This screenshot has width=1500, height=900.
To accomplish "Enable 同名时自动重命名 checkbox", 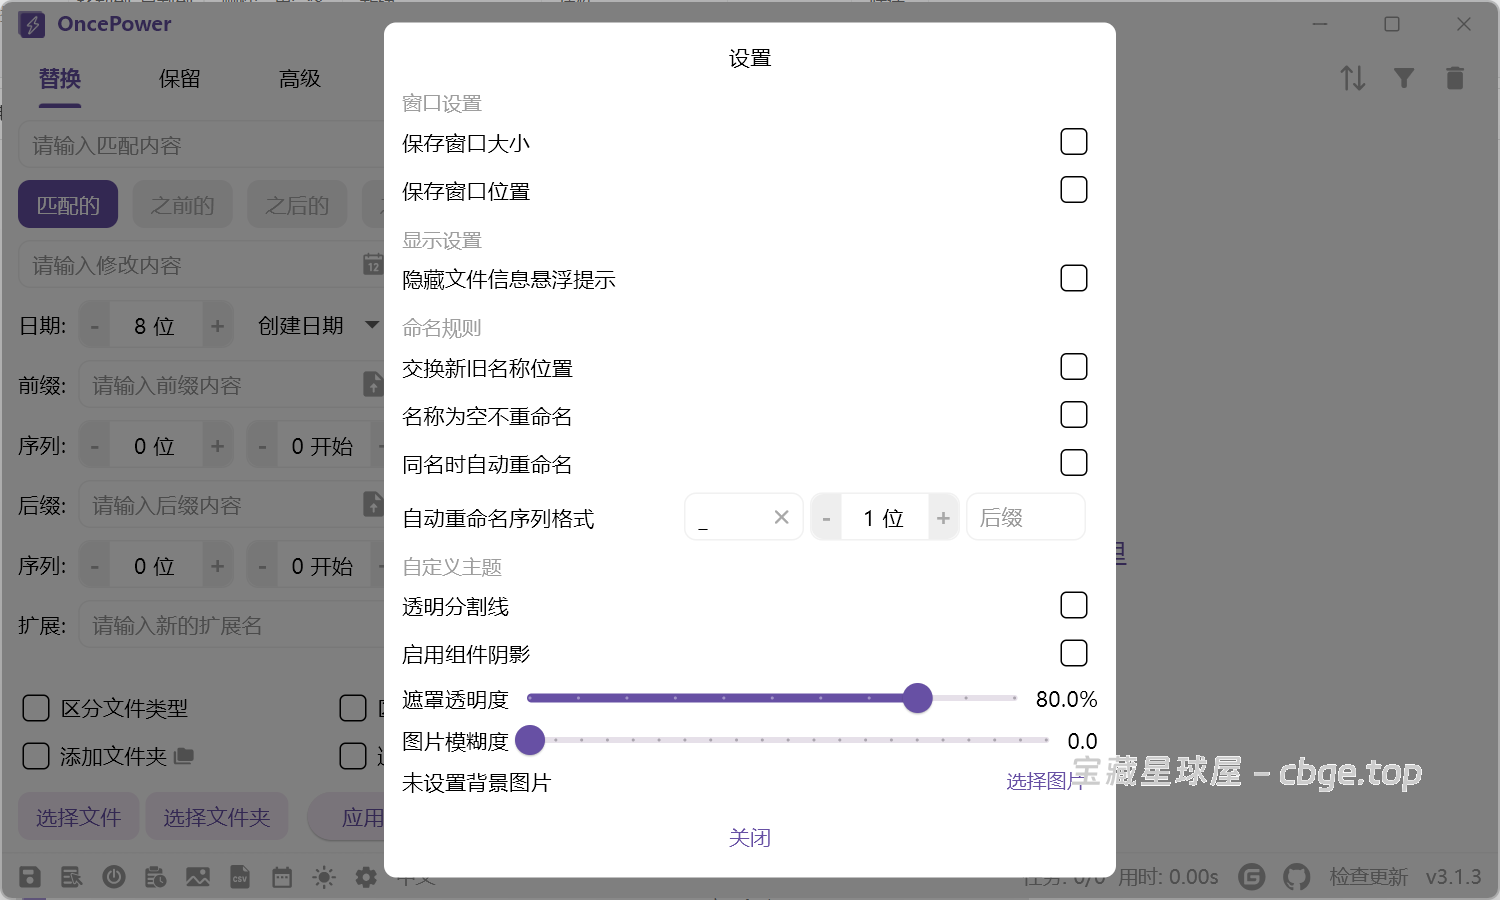I will click(1074, 463).
